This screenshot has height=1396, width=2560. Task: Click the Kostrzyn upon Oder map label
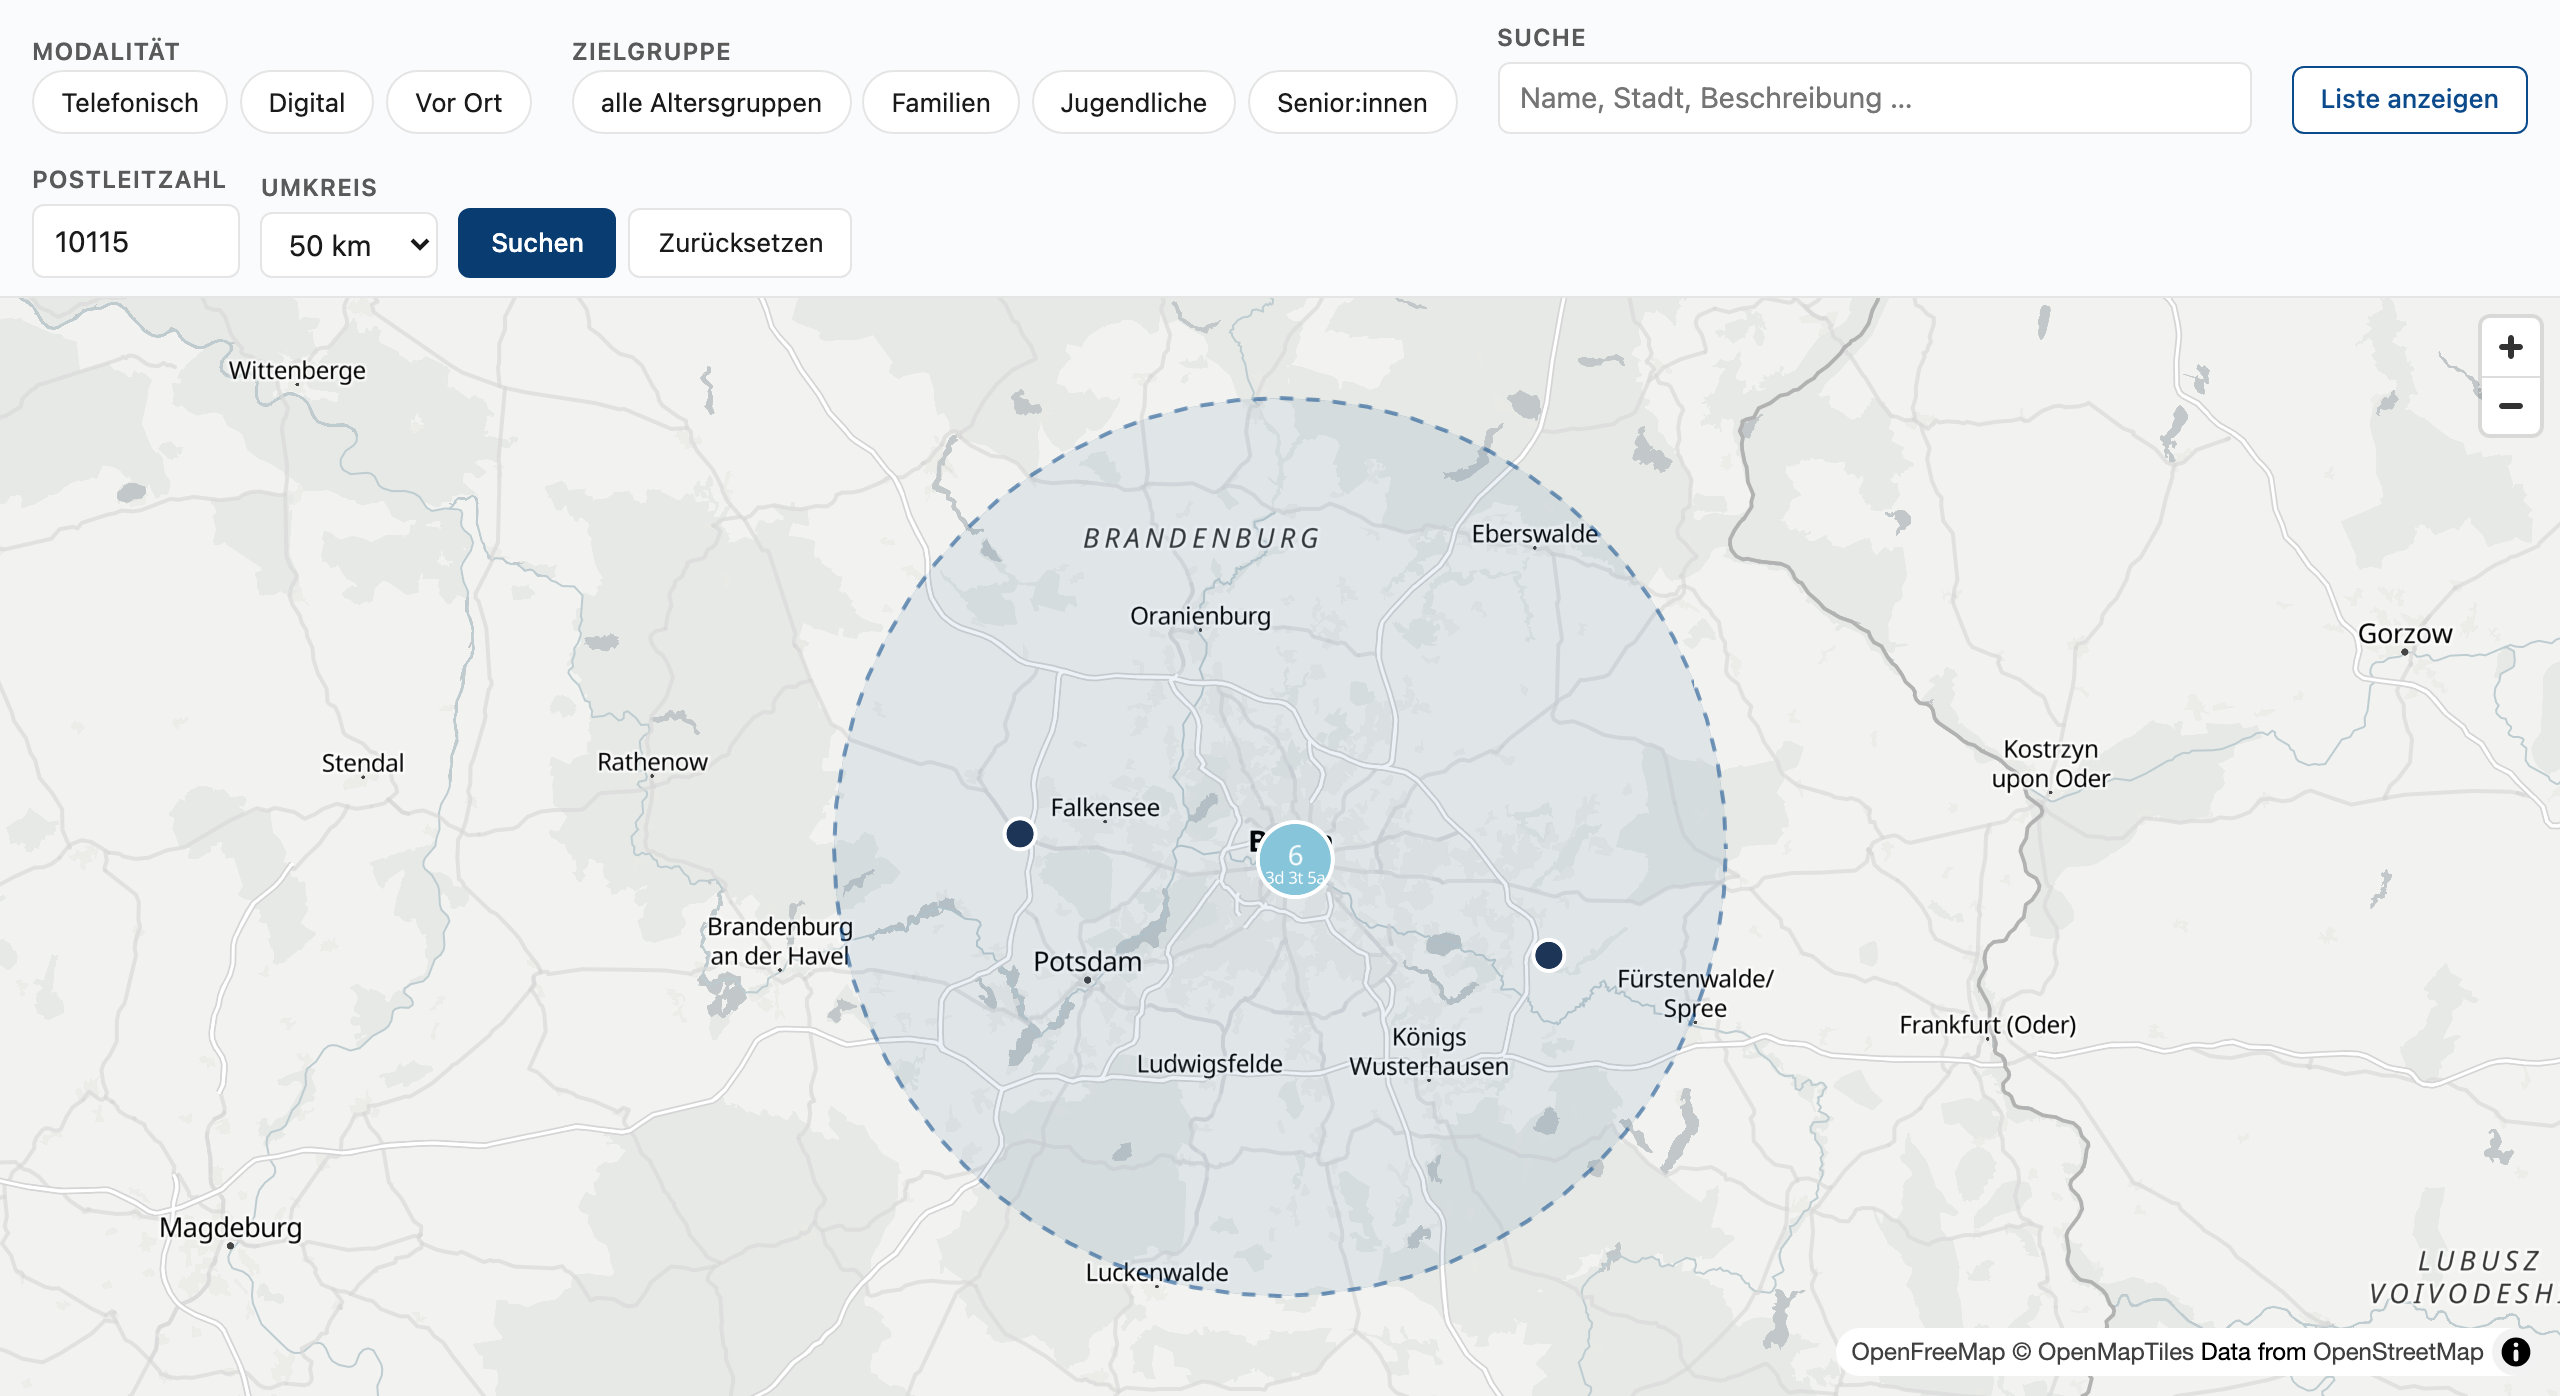coord(2050,764)
